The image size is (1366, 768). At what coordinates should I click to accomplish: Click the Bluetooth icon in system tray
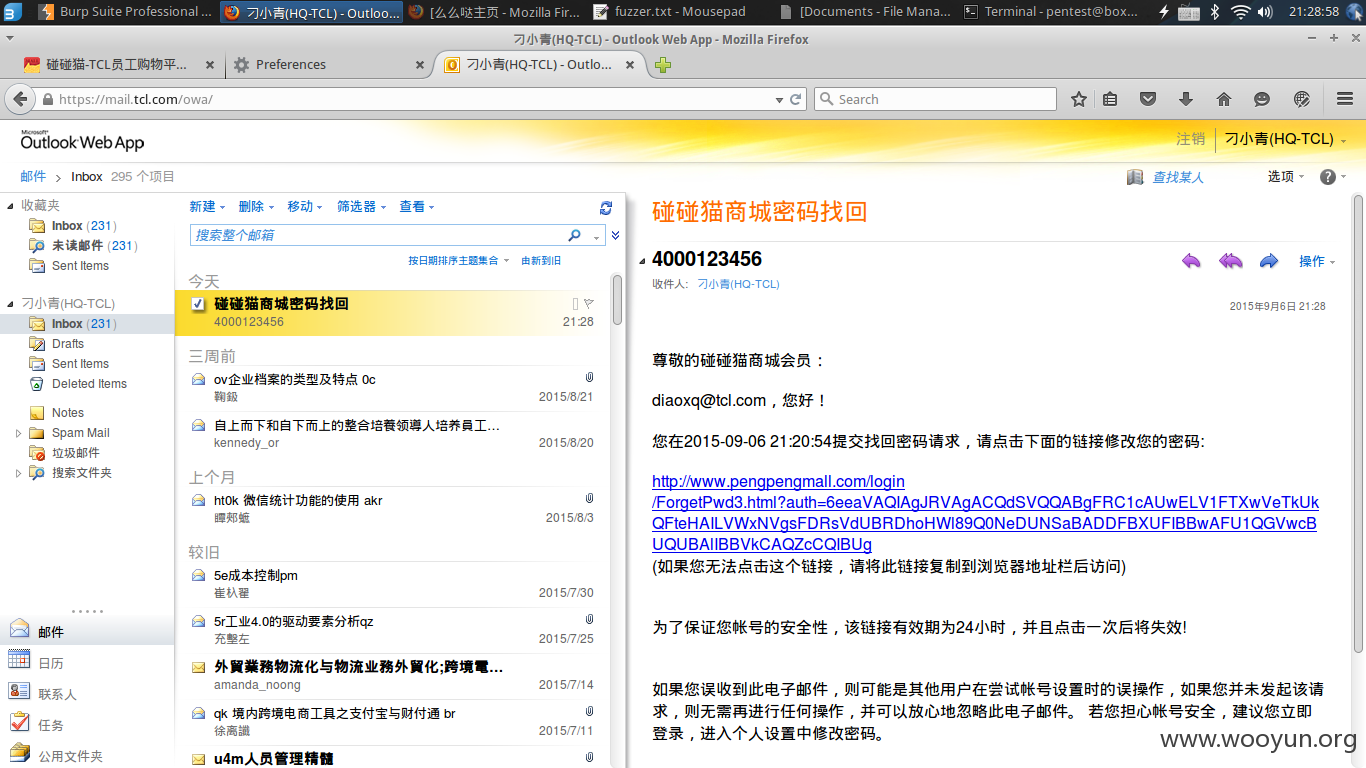1215,12
